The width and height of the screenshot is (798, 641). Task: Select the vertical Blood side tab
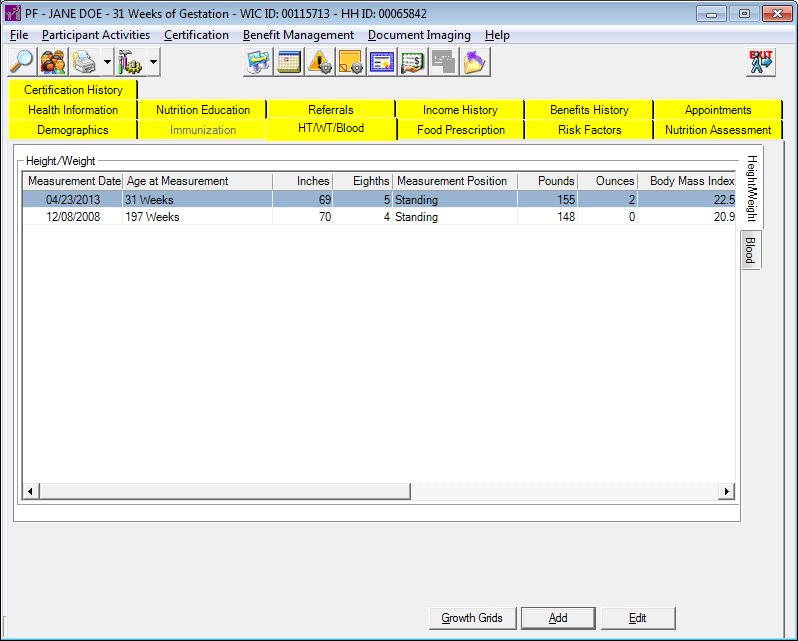click(750, 250)
